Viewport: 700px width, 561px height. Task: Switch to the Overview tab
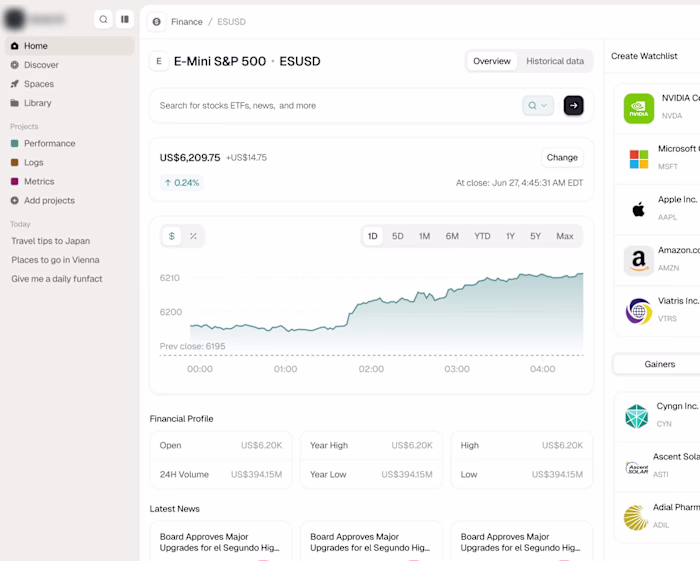click(x=492, y=61)
